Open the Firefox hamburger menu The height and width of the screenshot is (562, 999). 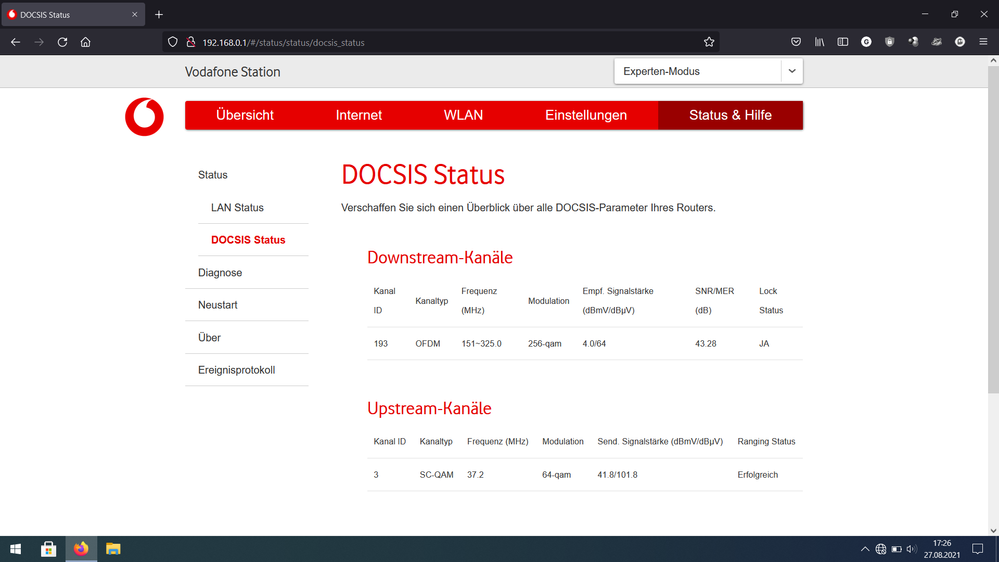(x=983, y=42)
